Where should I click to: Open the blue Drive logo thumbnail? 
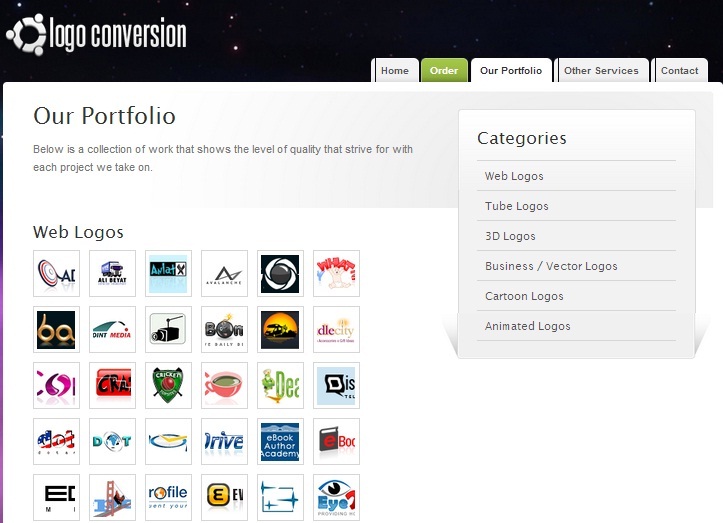point(224,441)
